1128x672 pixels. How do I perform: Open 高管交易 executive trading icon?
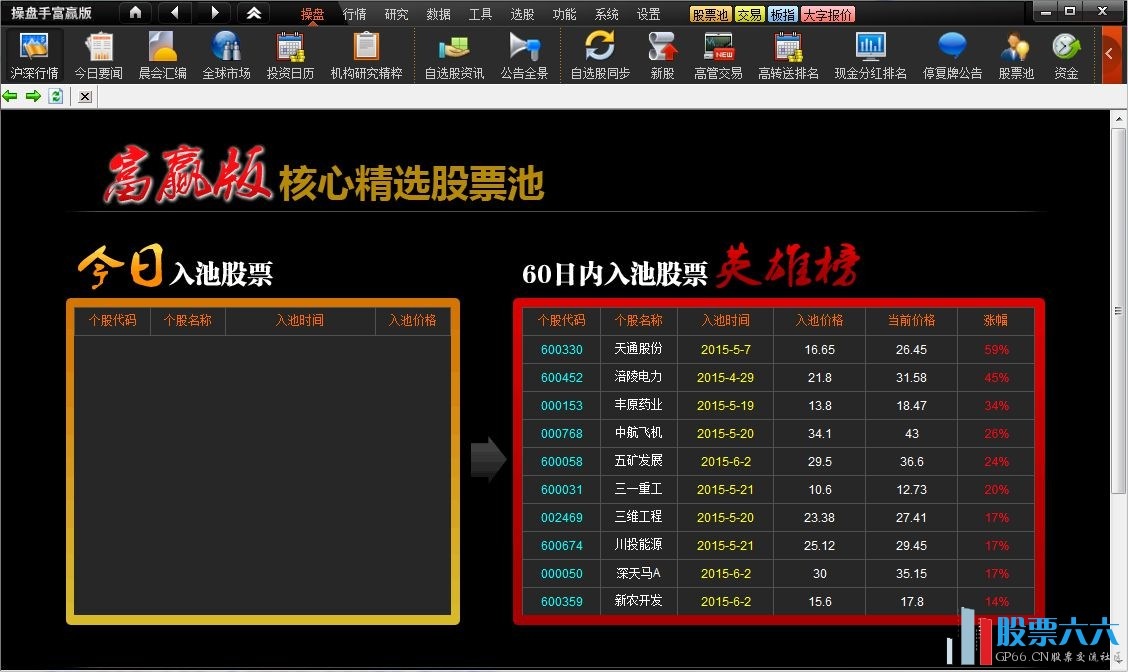tap(718, 55)
